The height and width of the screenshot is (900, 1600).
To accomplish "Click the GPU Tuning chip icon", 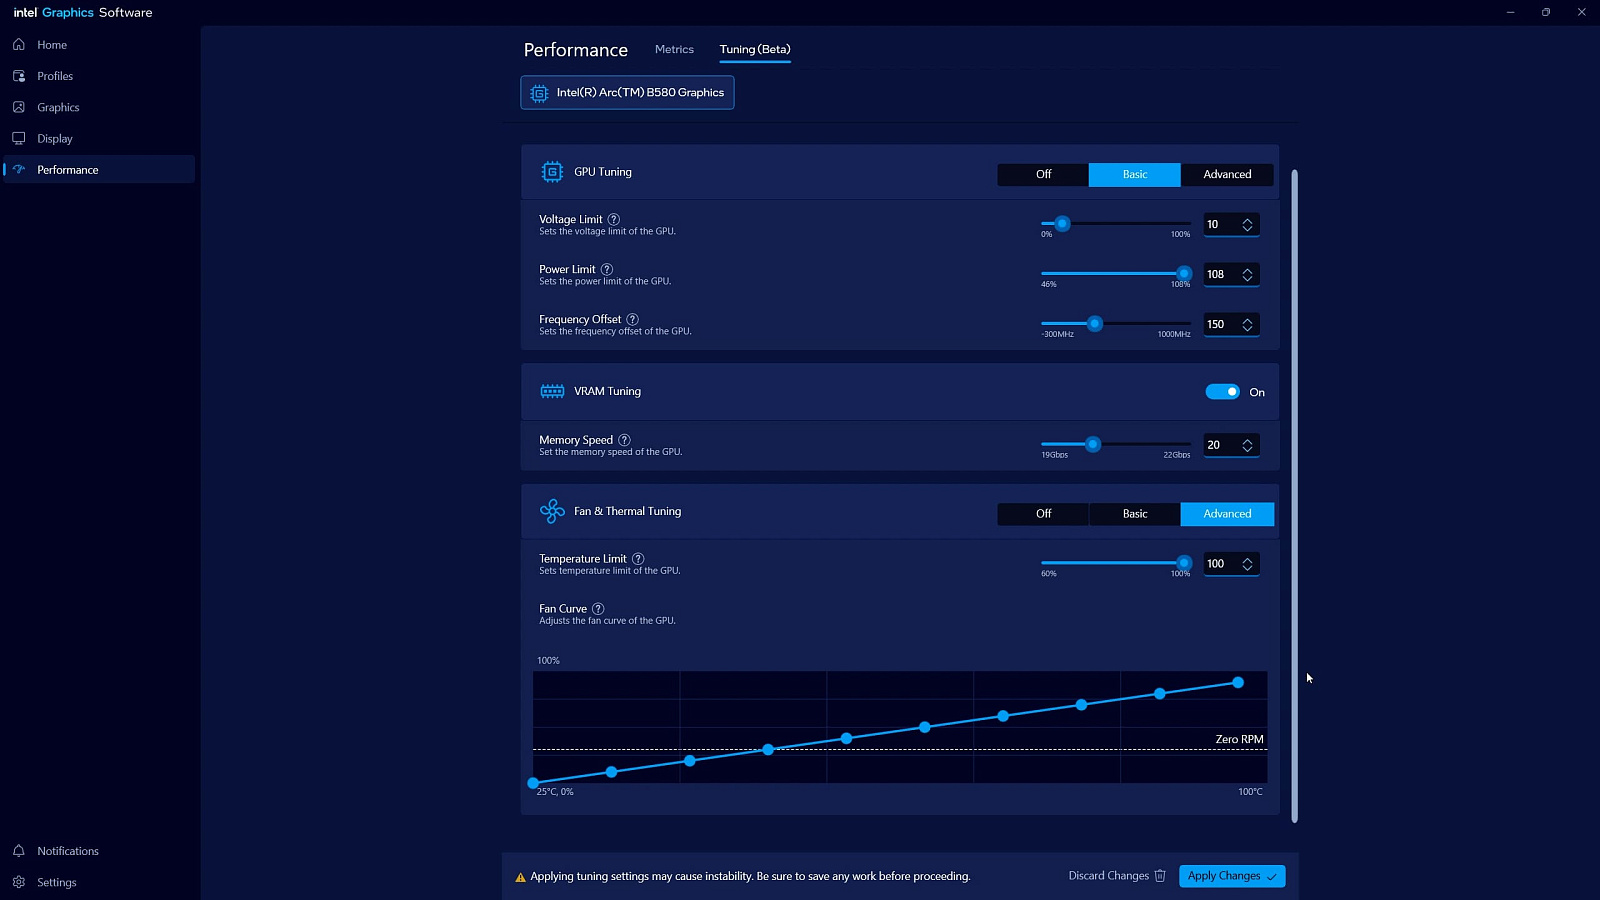I will [552, 172].
